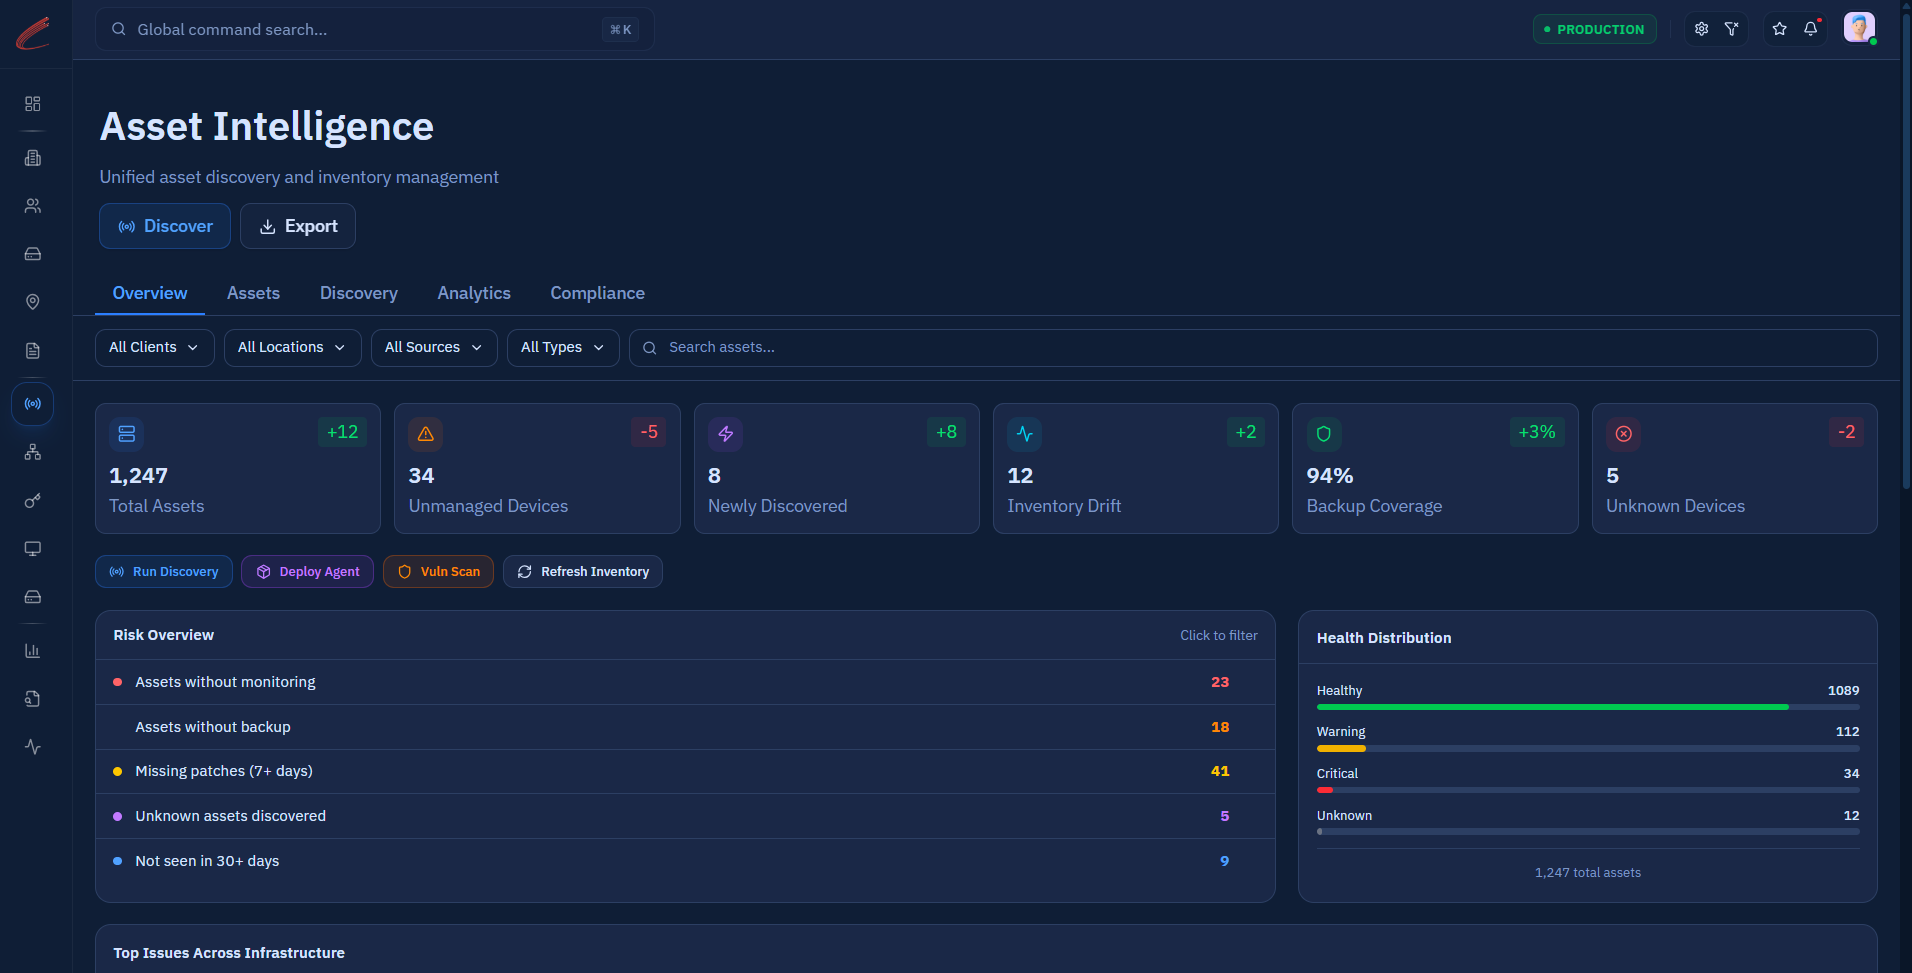Click the Unknown health progress bar
Screen dimensions: 1912x973
1588,832
